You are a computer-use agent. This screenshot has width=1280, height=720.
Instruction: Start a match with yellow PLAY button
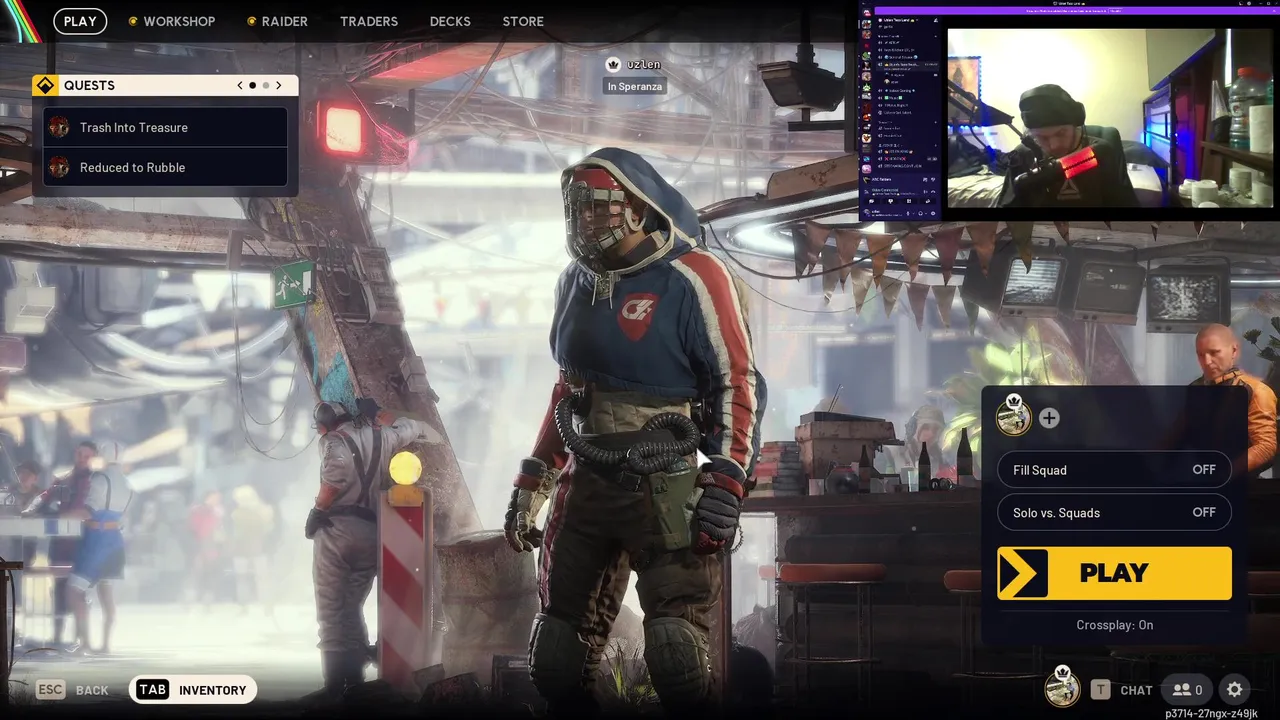1114,573
